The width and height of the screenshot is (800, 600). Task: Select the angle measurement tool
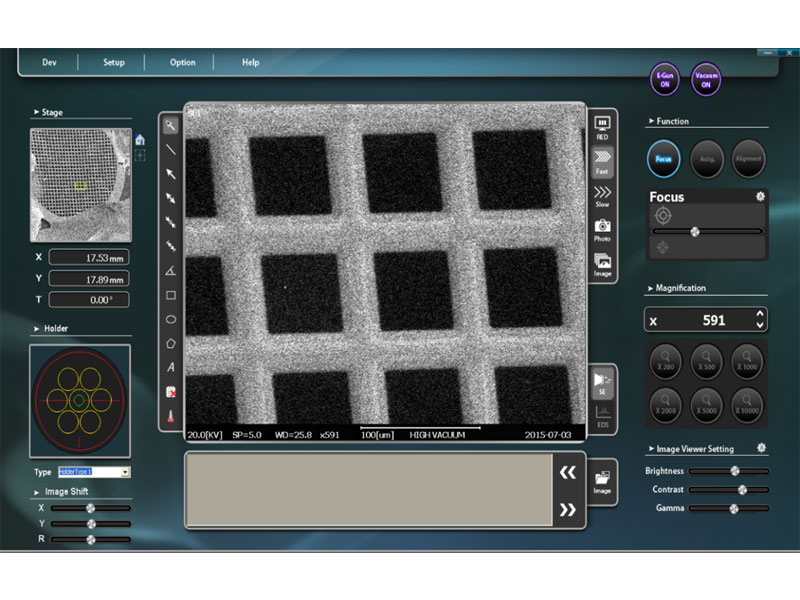[x=171, y=271]
